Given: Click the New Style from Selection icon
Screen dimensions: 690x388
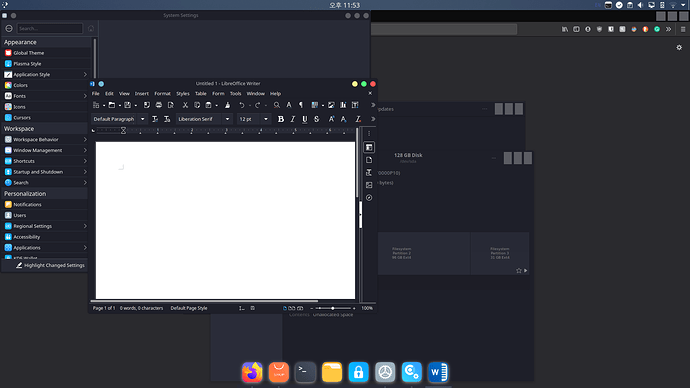Looking at the screenshot, I should [167, 119].
